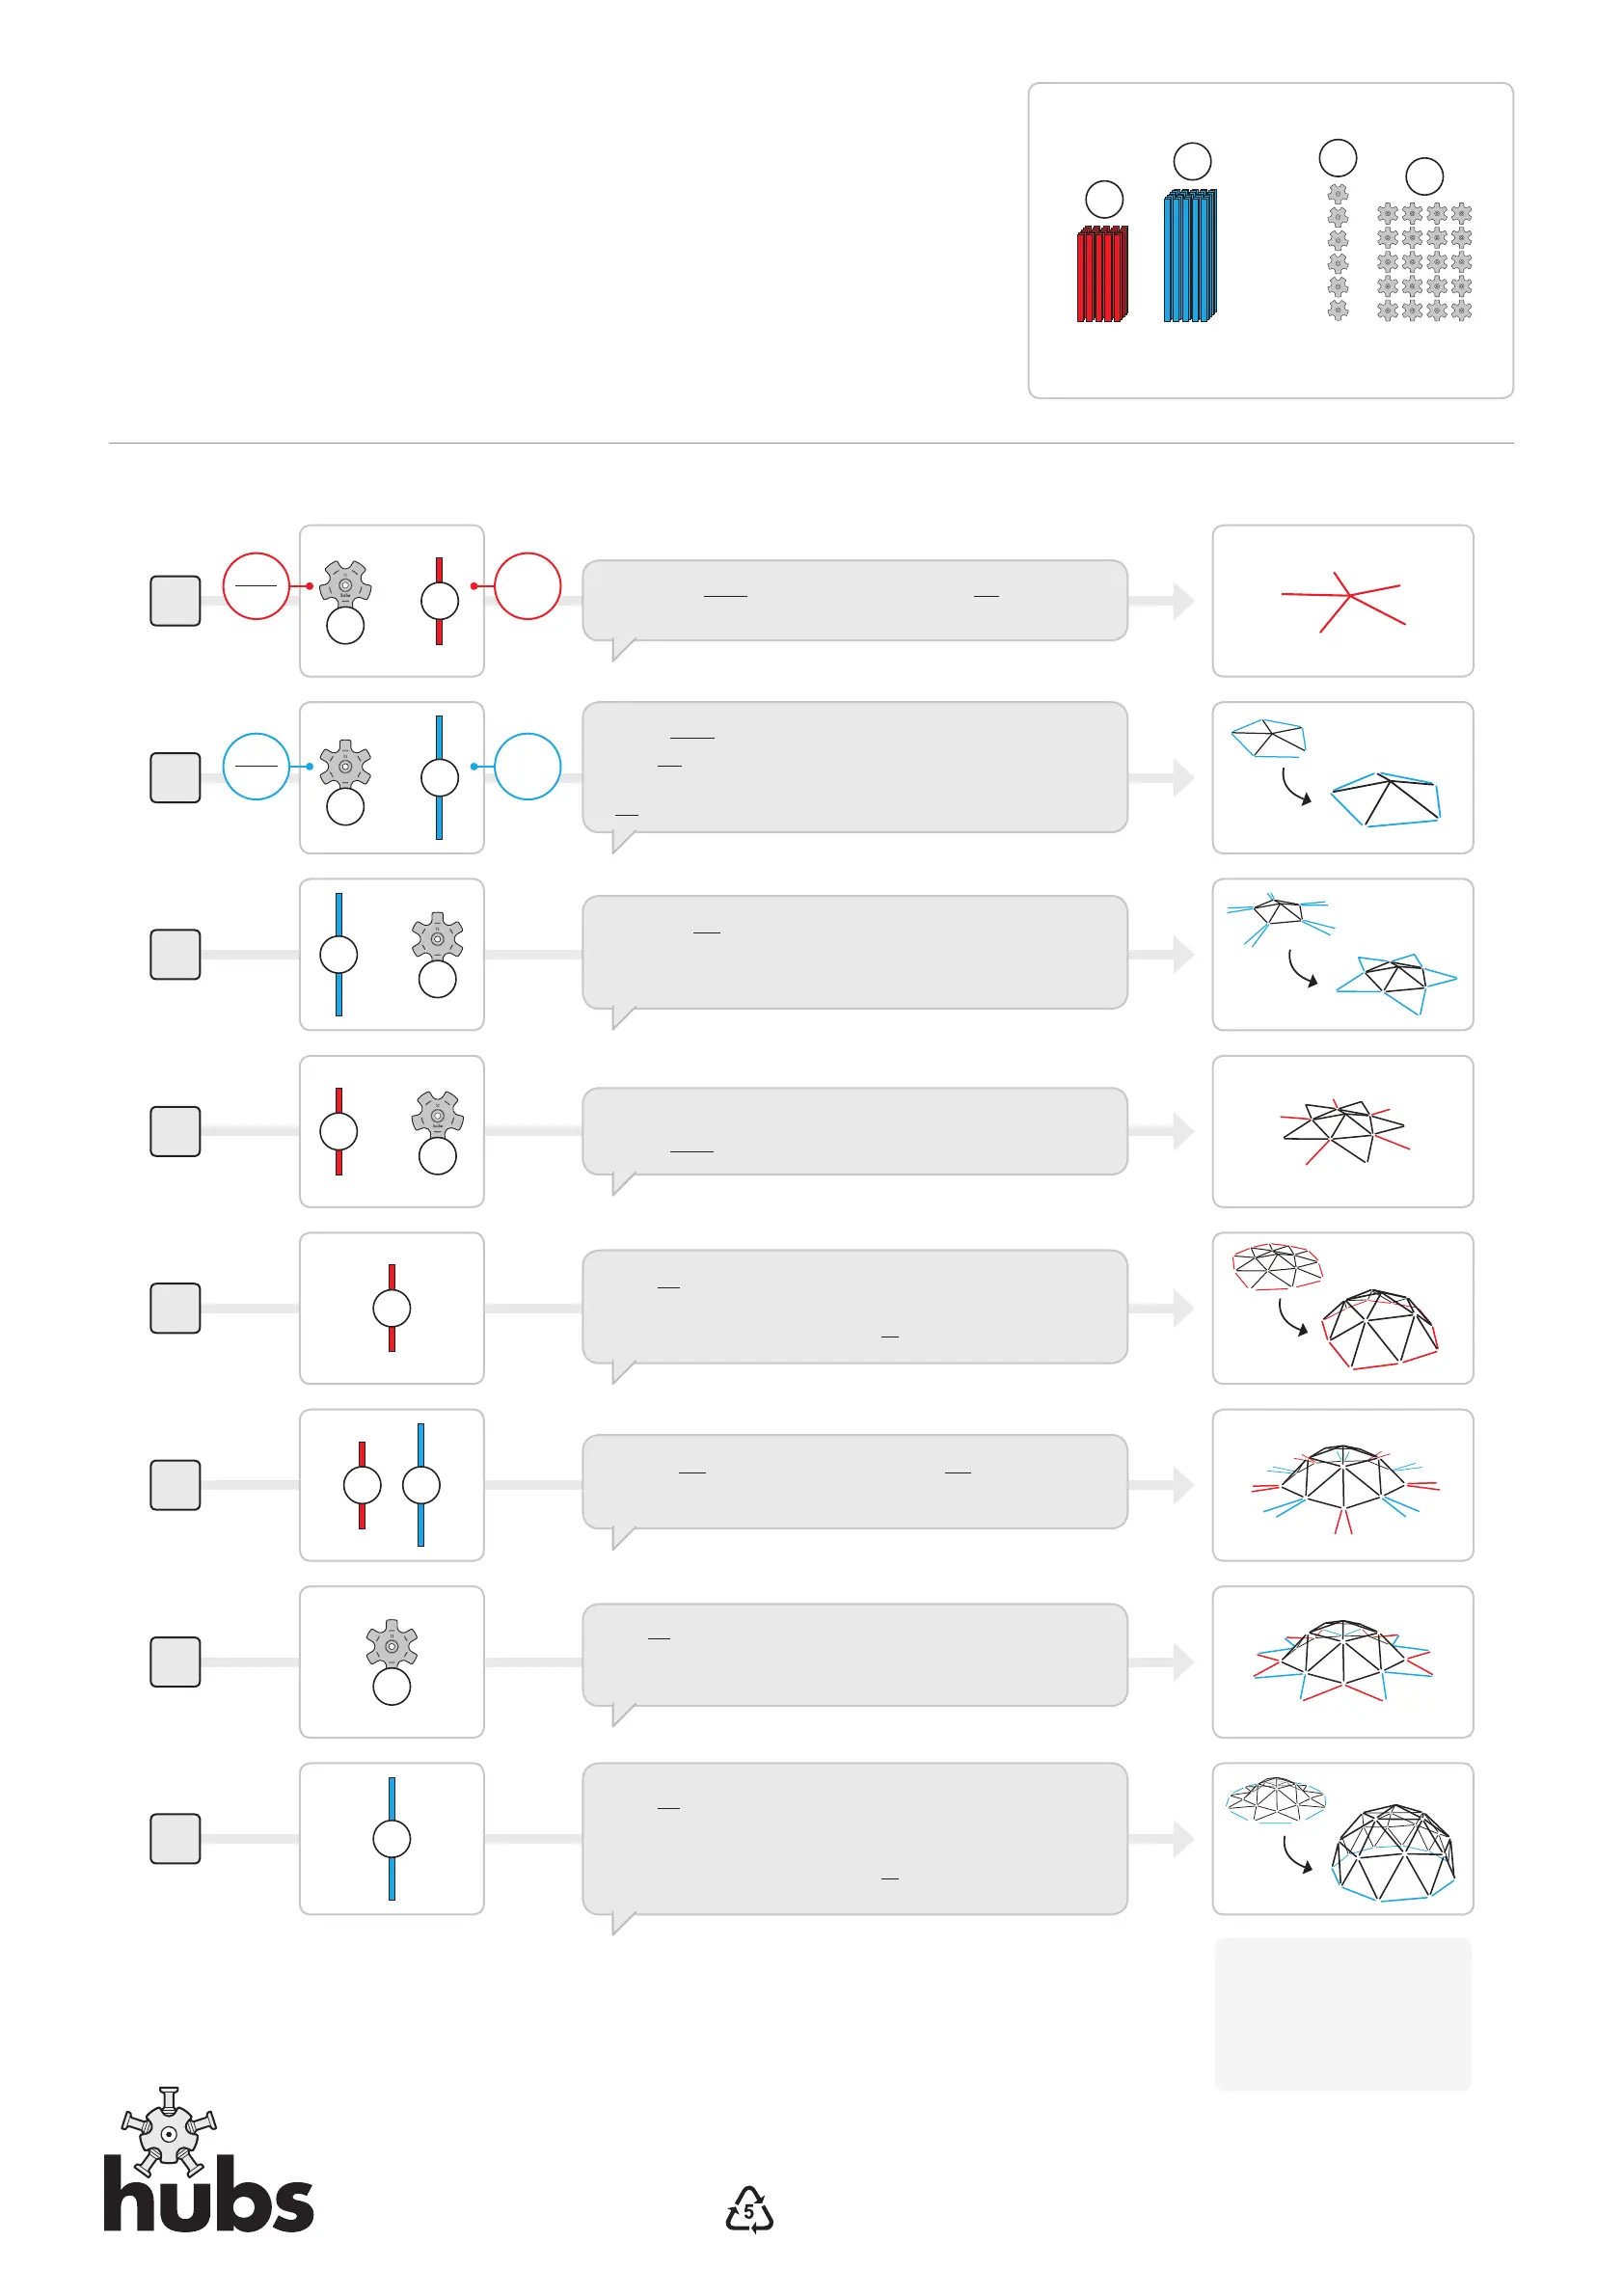Image resolution: width=1624 pixels, height=2296 pixels.
Task: Select the blue pentagon diagram thumbnail
Action: coord(1342,778)
